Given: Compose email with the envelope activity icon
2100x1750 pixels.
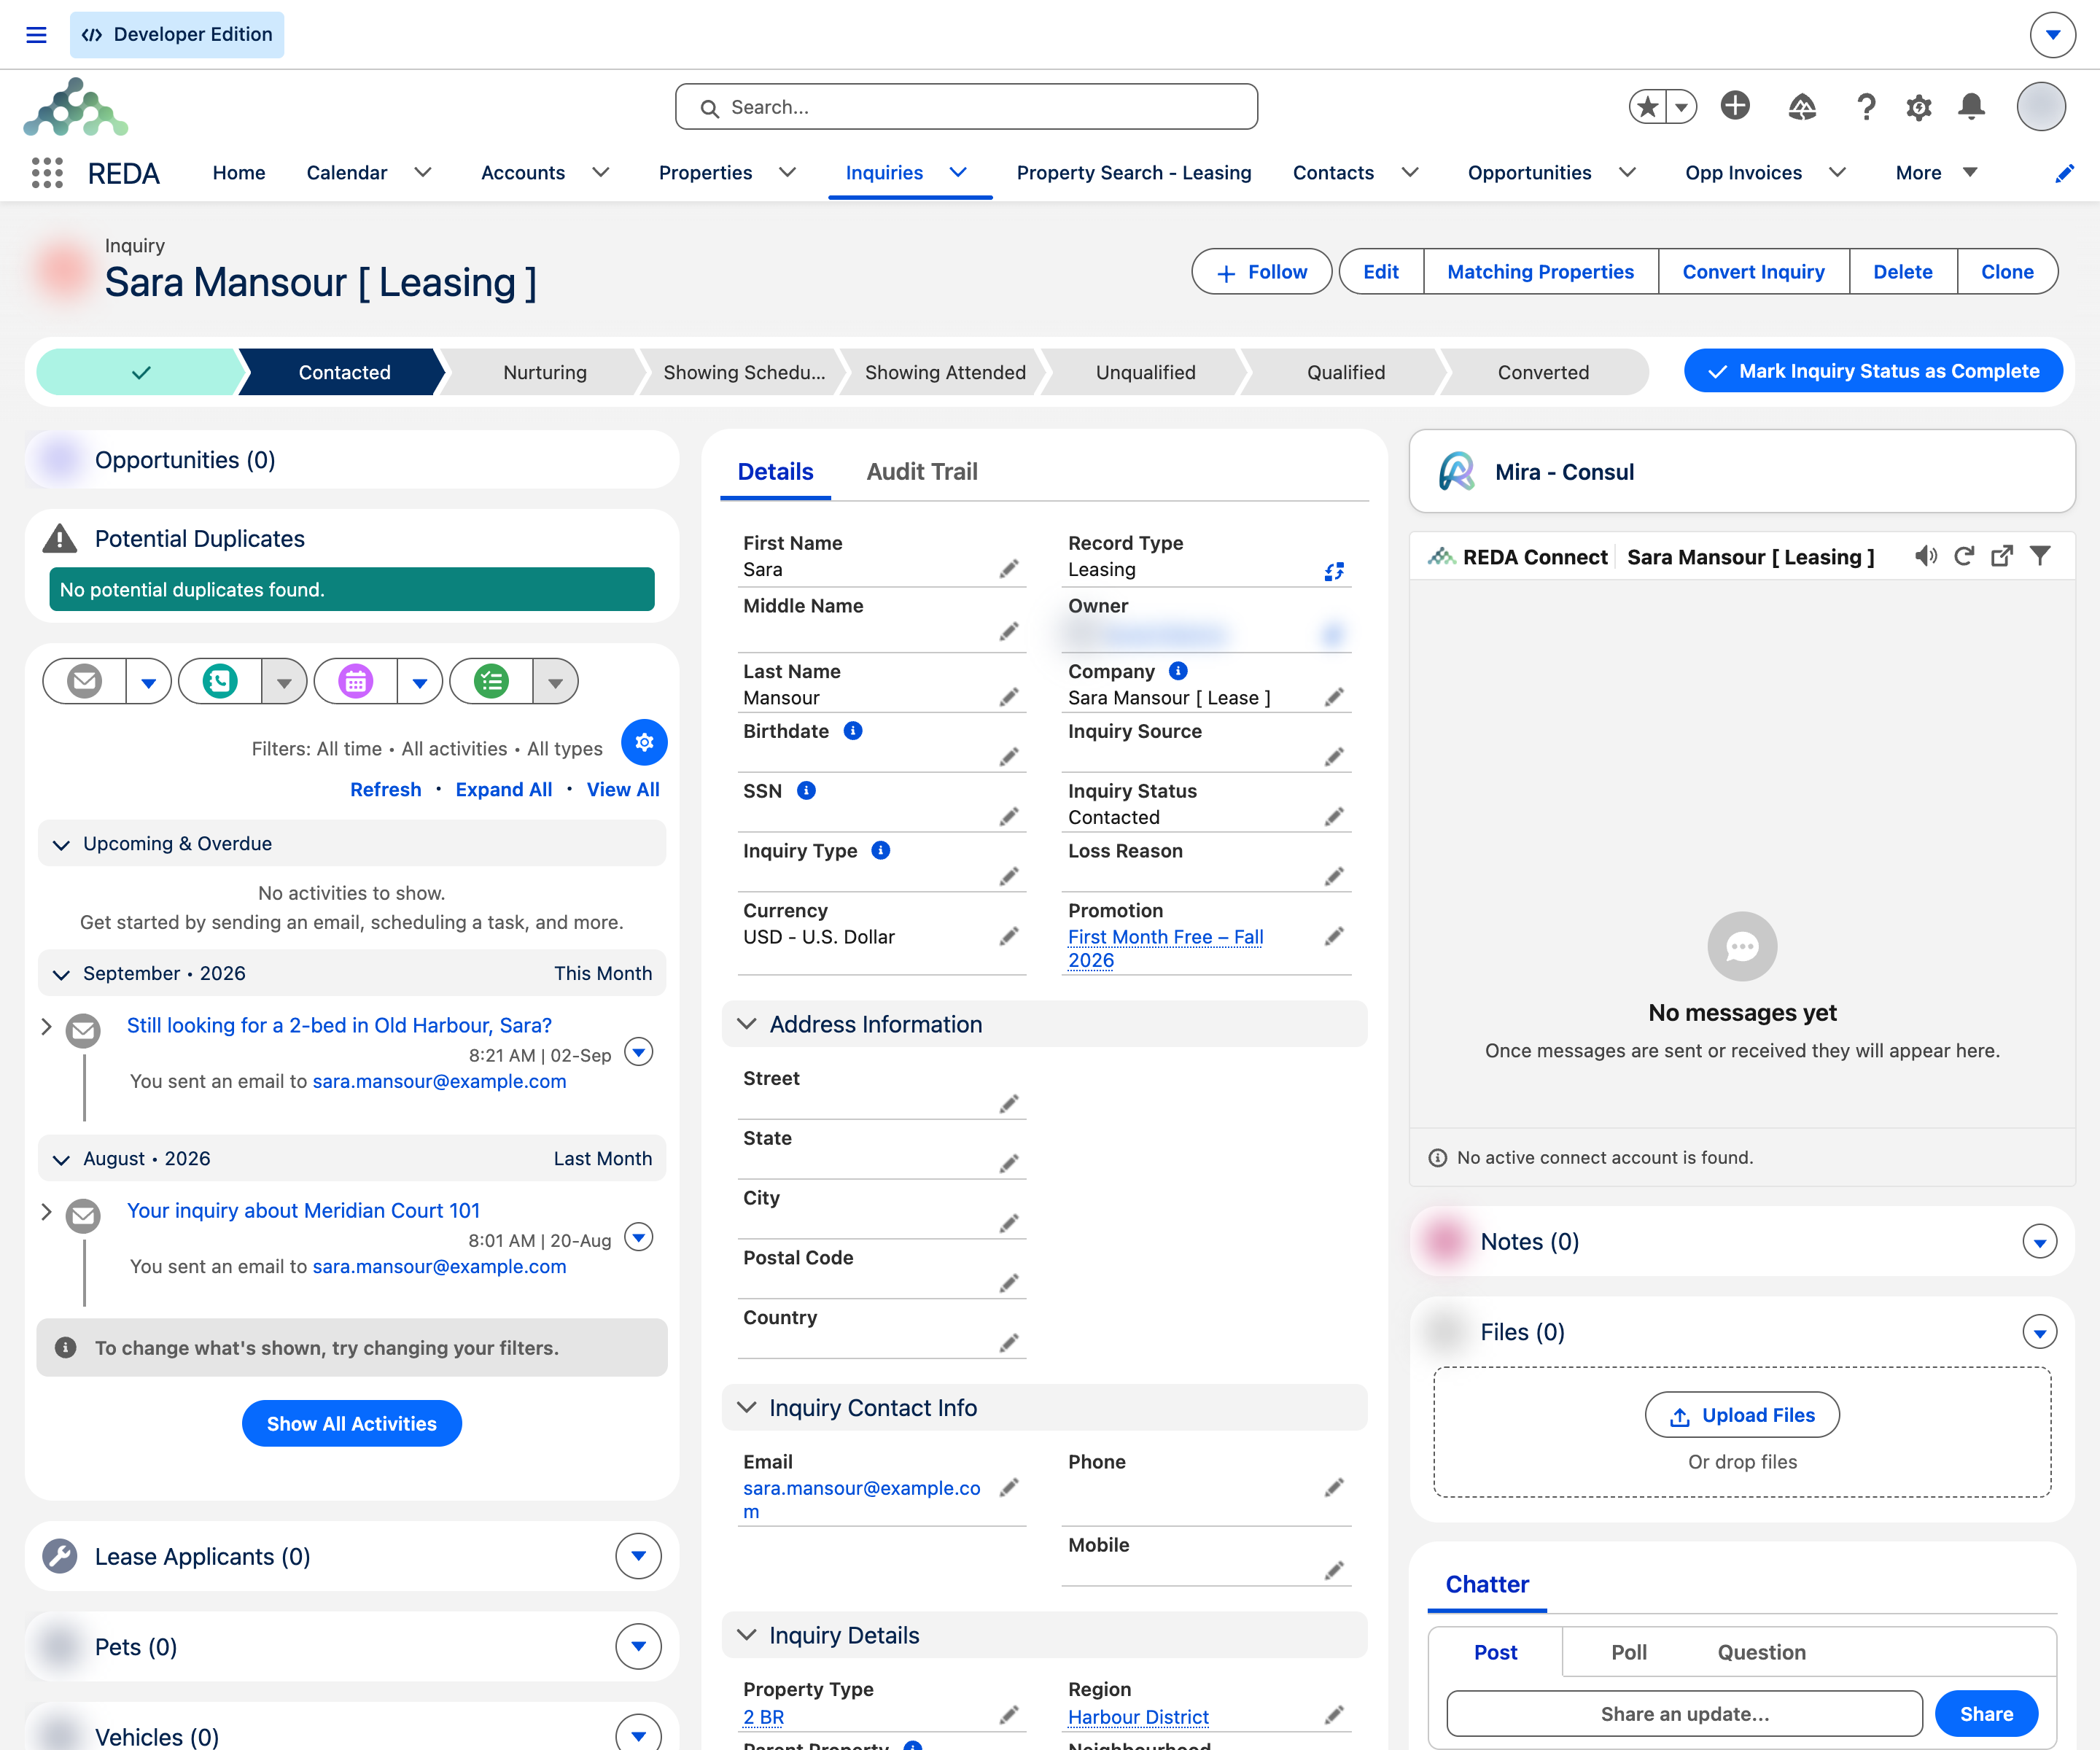Looking at the screenshot, I should pyautogui.click(x=85, y=682).
